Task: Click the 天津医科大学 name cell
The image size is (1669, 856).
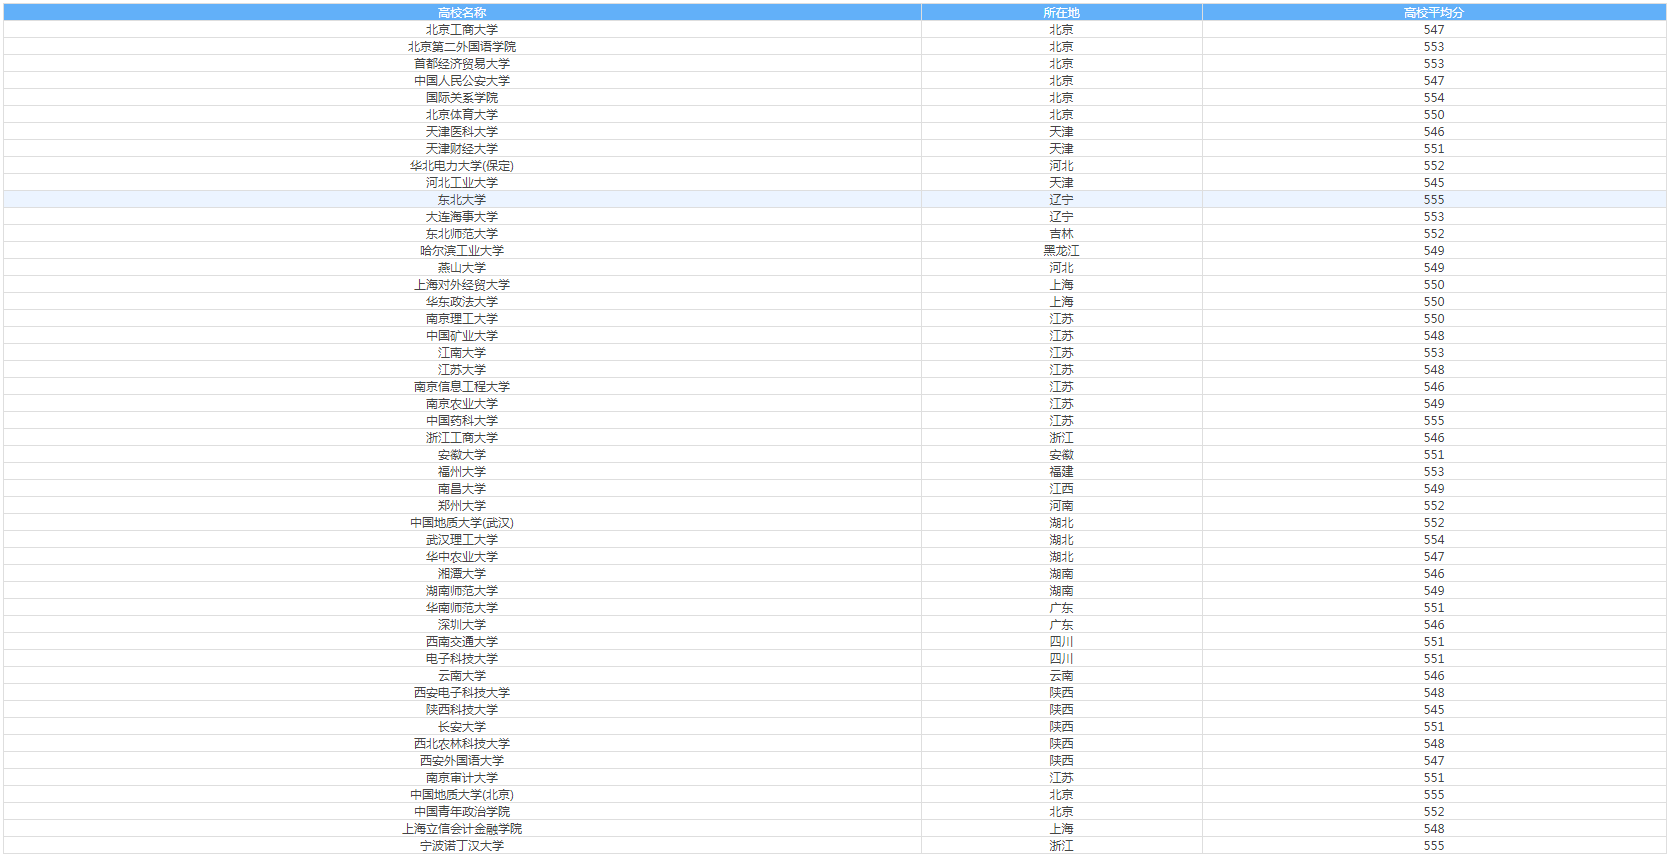Action: [x=462, y=132]
